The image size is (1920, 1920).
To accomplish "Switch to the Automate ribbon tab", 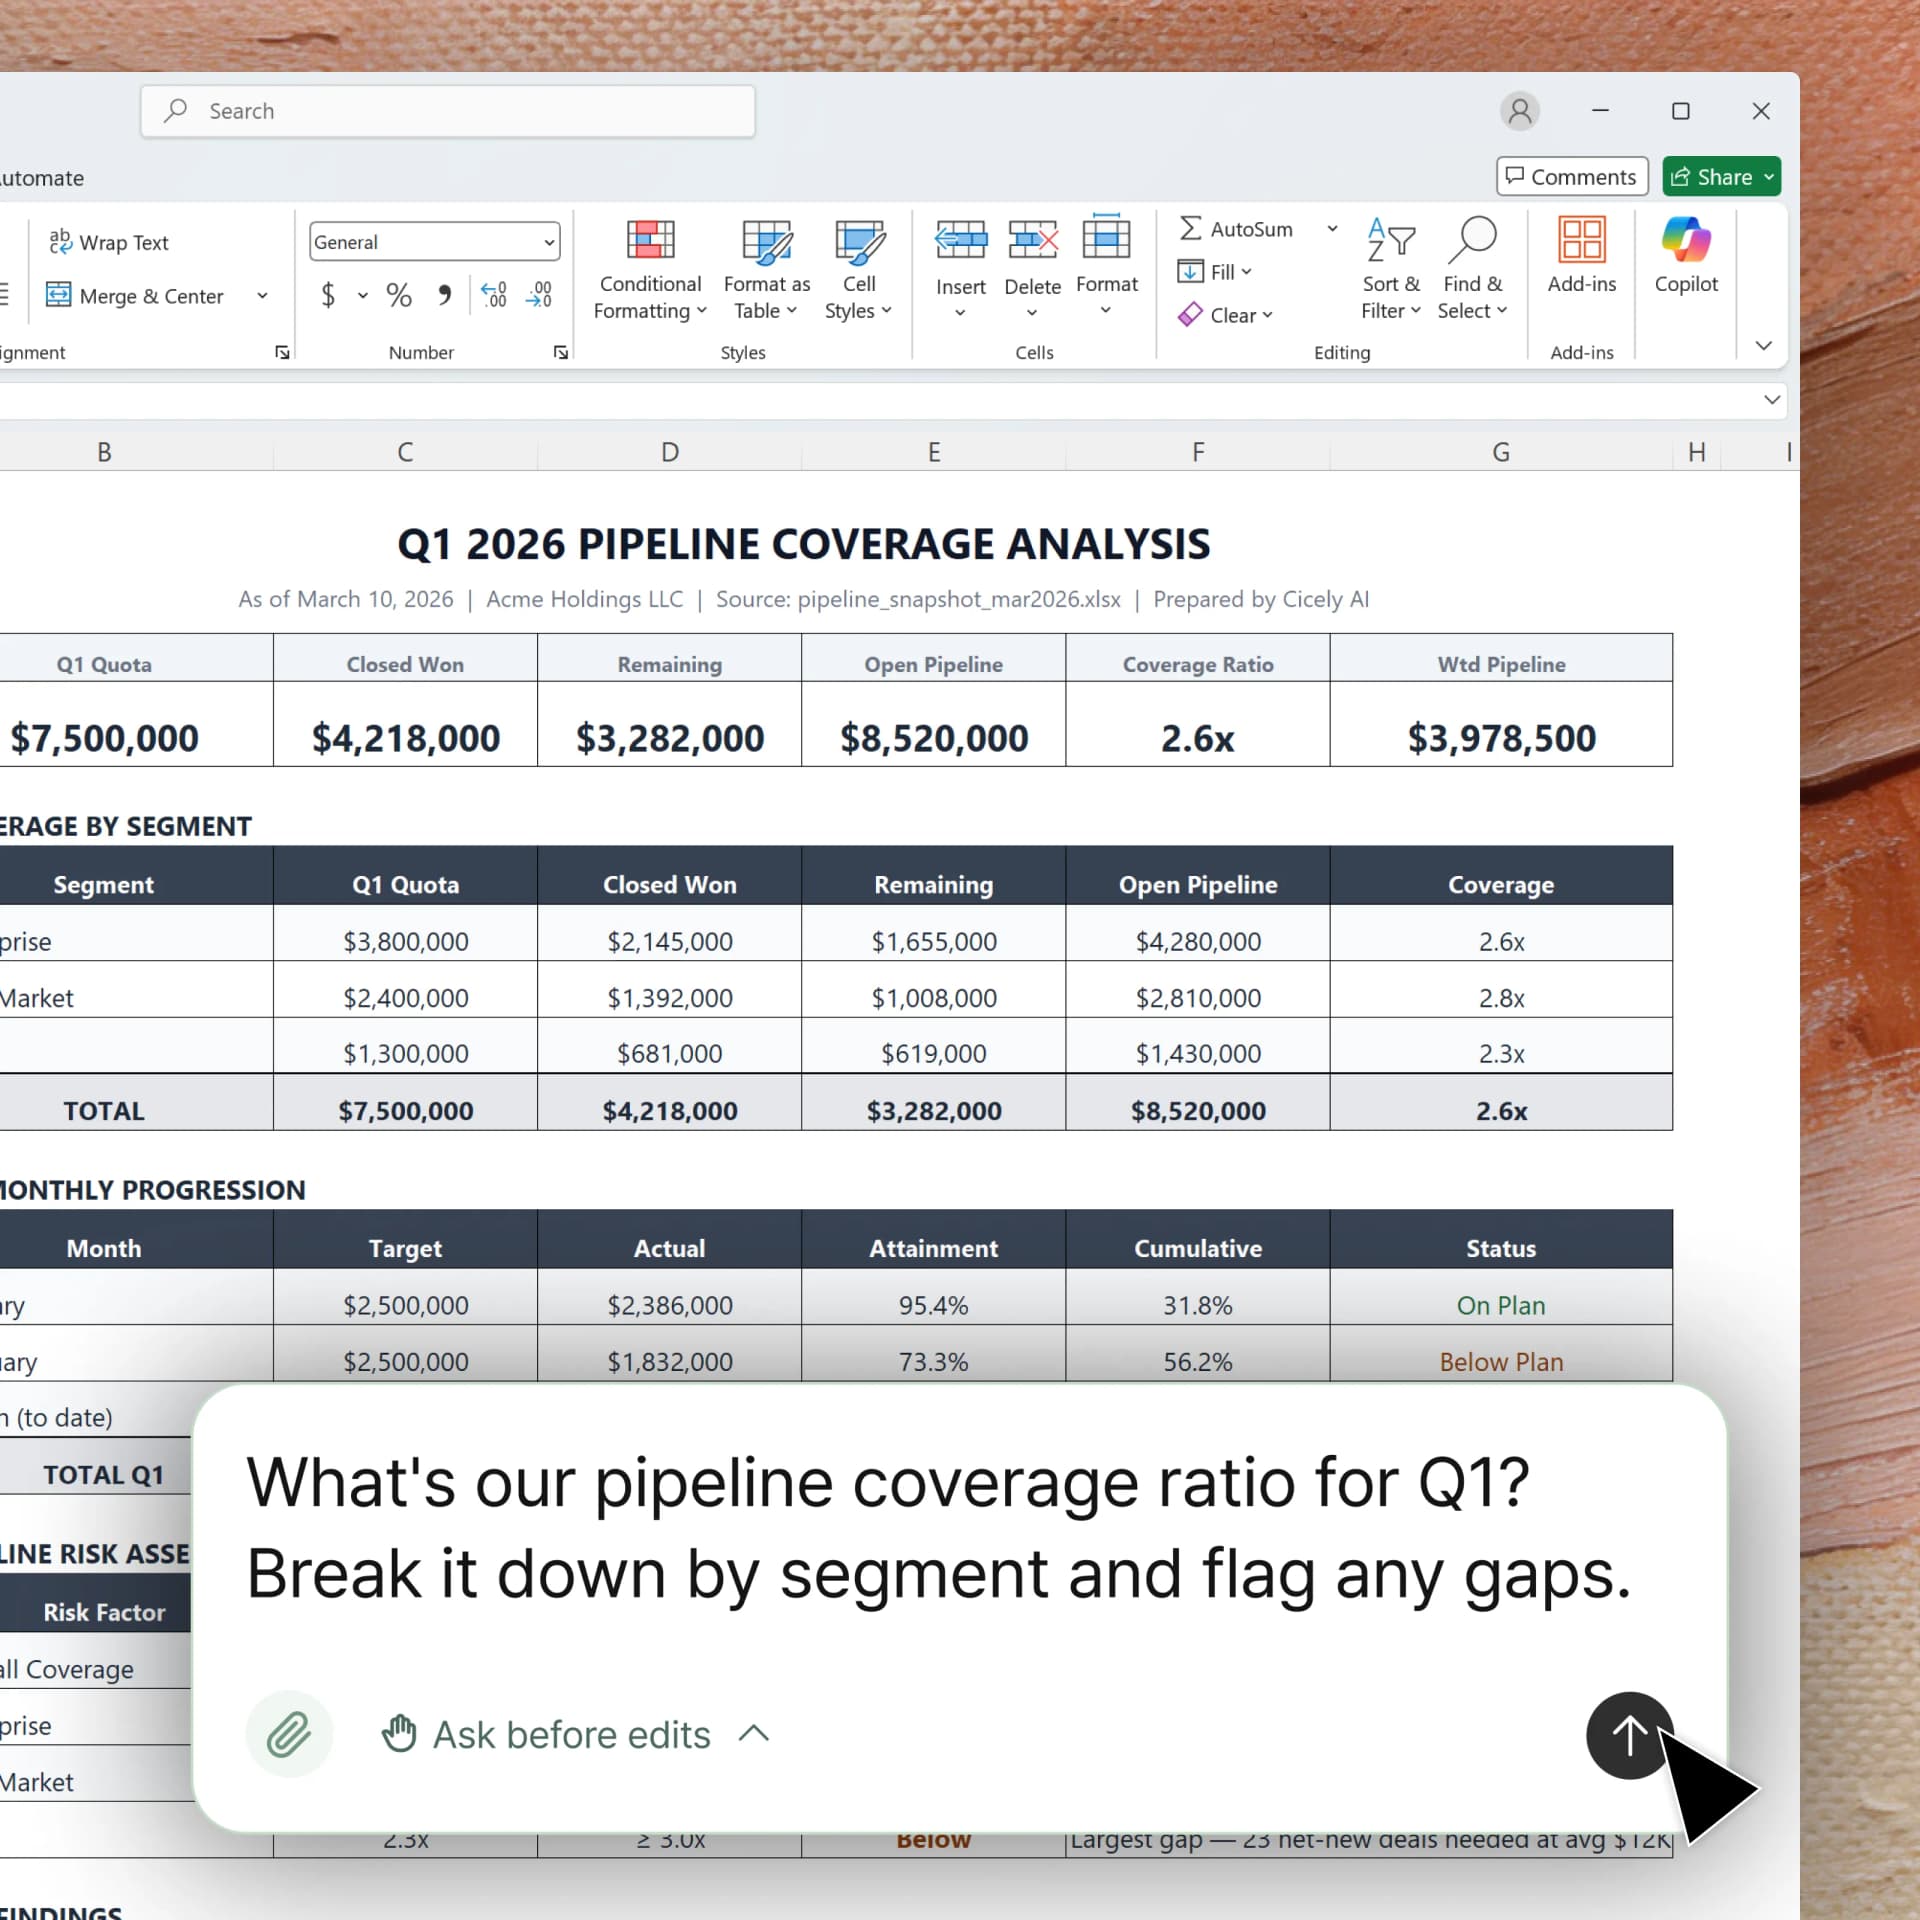I will pos(42,178).
